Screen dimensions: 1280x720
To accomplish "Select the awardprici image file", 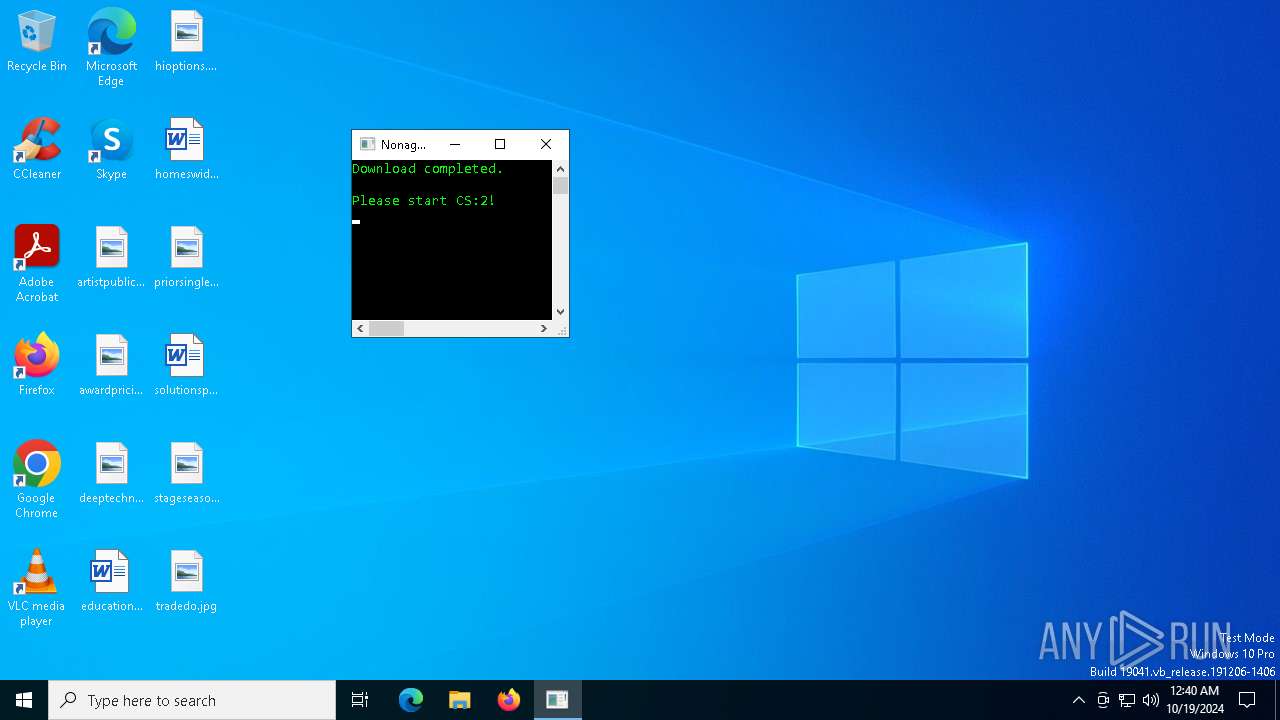I will click(x=111, y=366).
